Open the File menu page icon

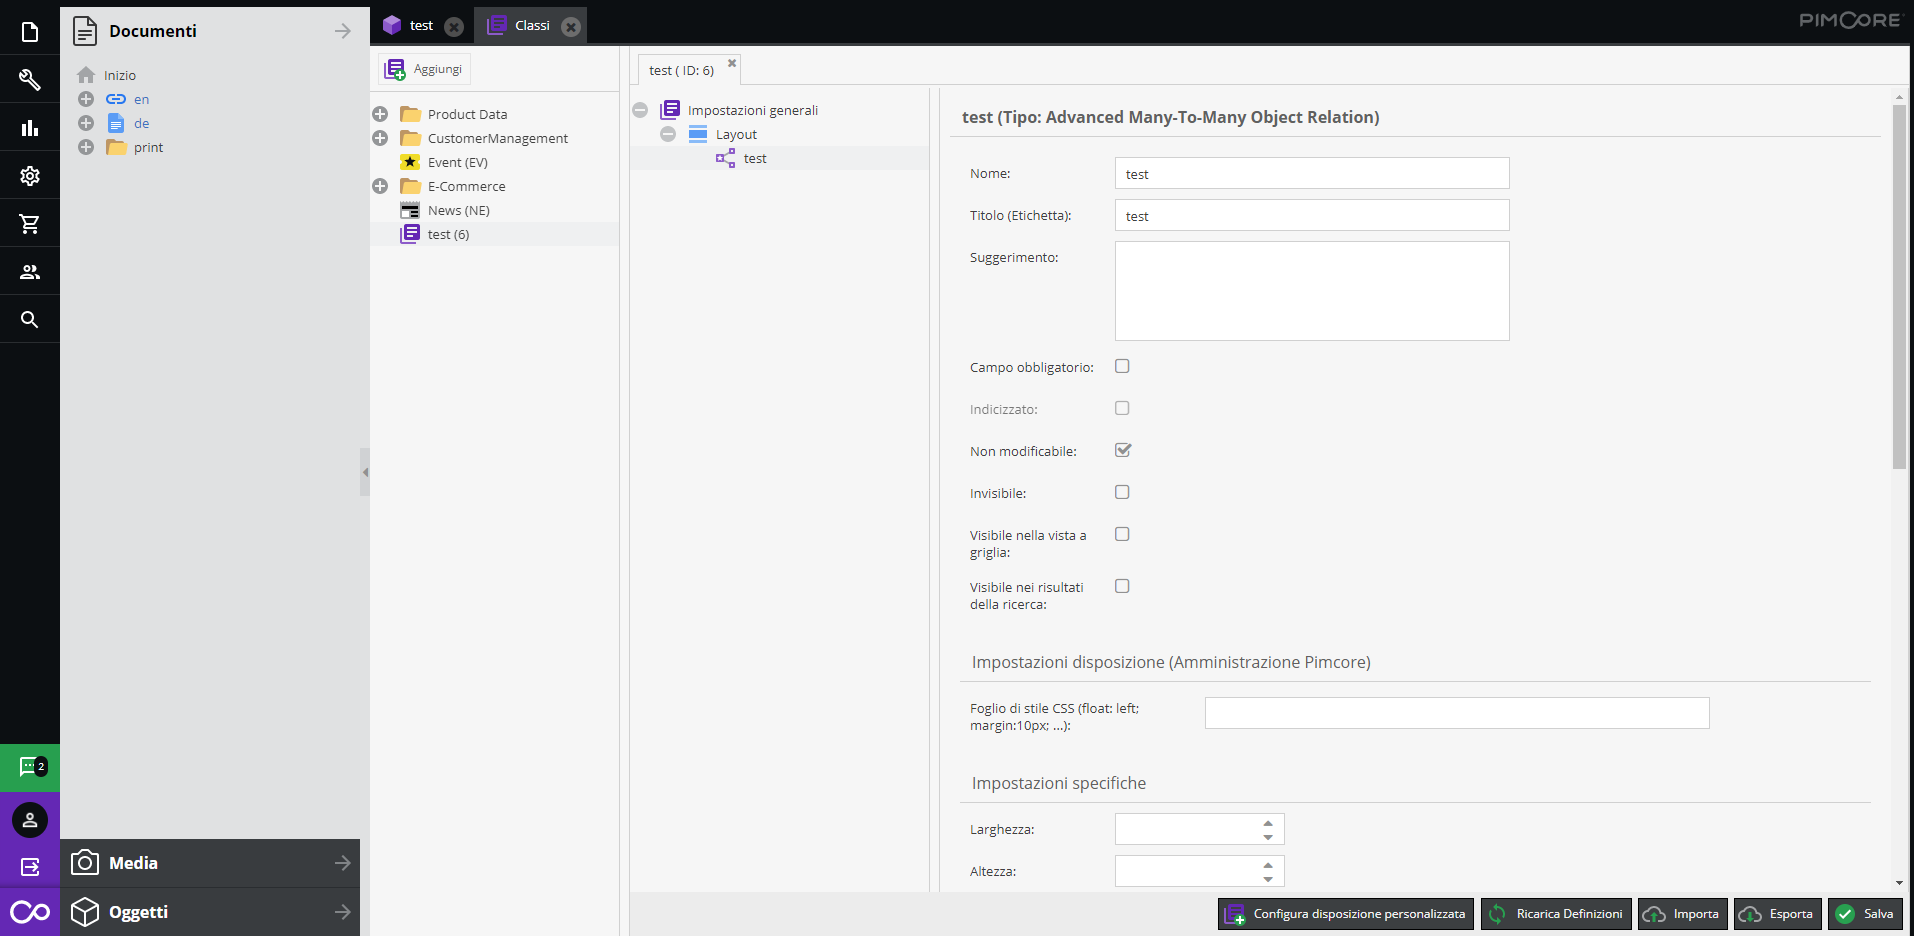click(30, 32)
